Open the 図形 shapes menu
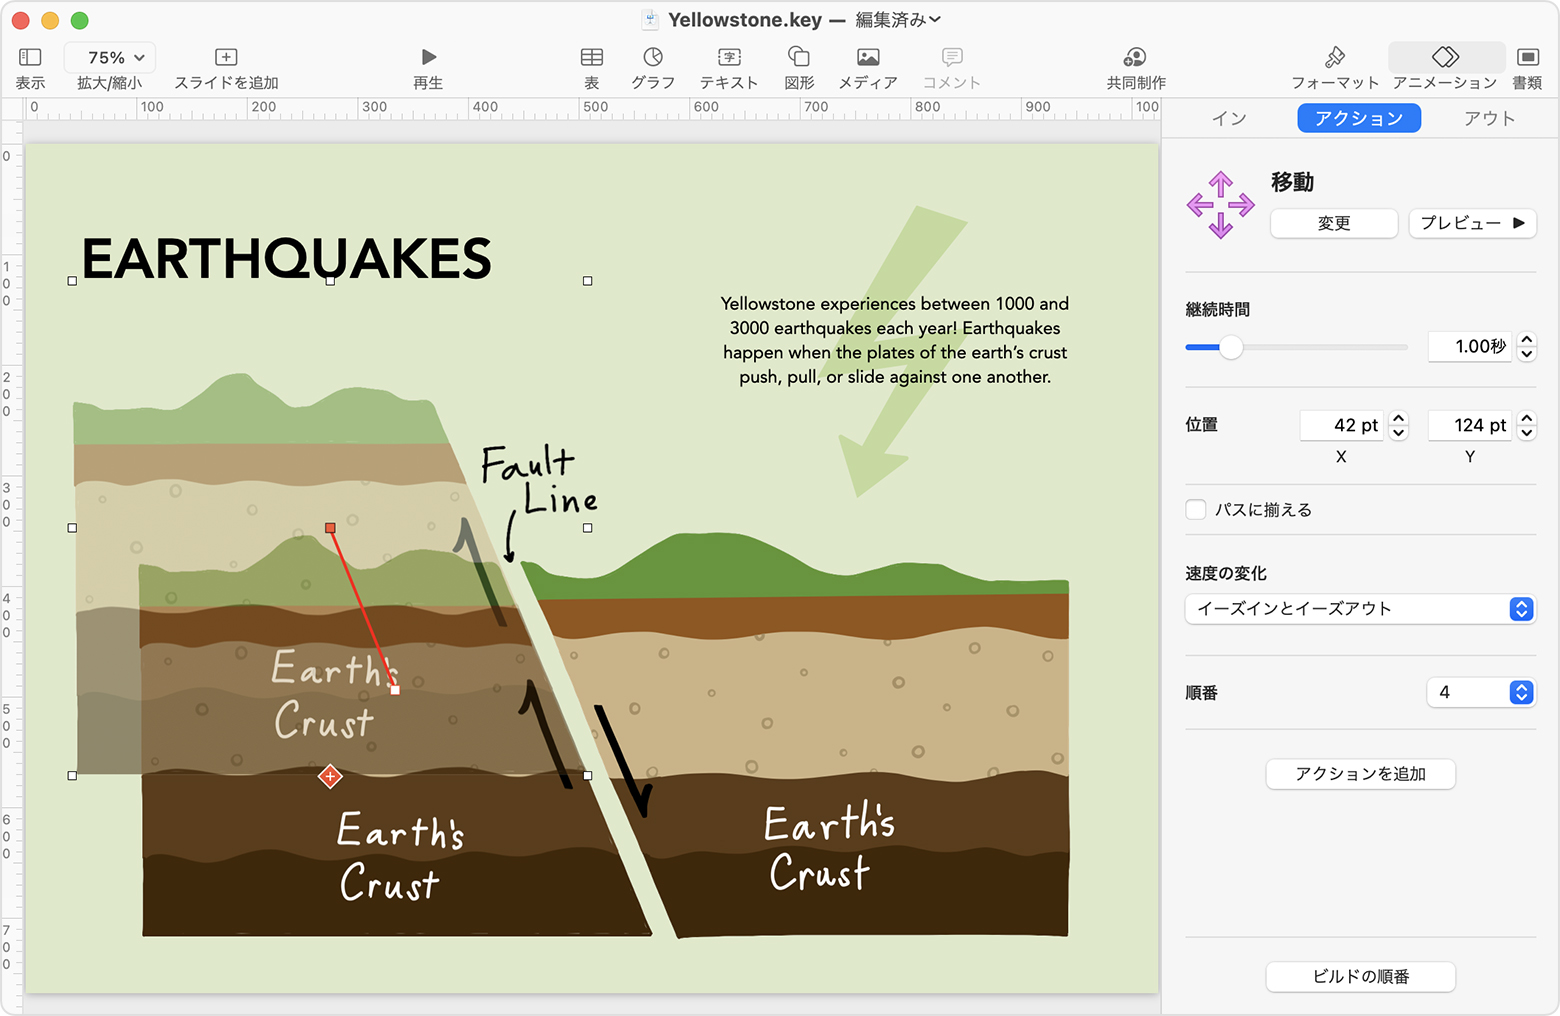 click(799, 56)
